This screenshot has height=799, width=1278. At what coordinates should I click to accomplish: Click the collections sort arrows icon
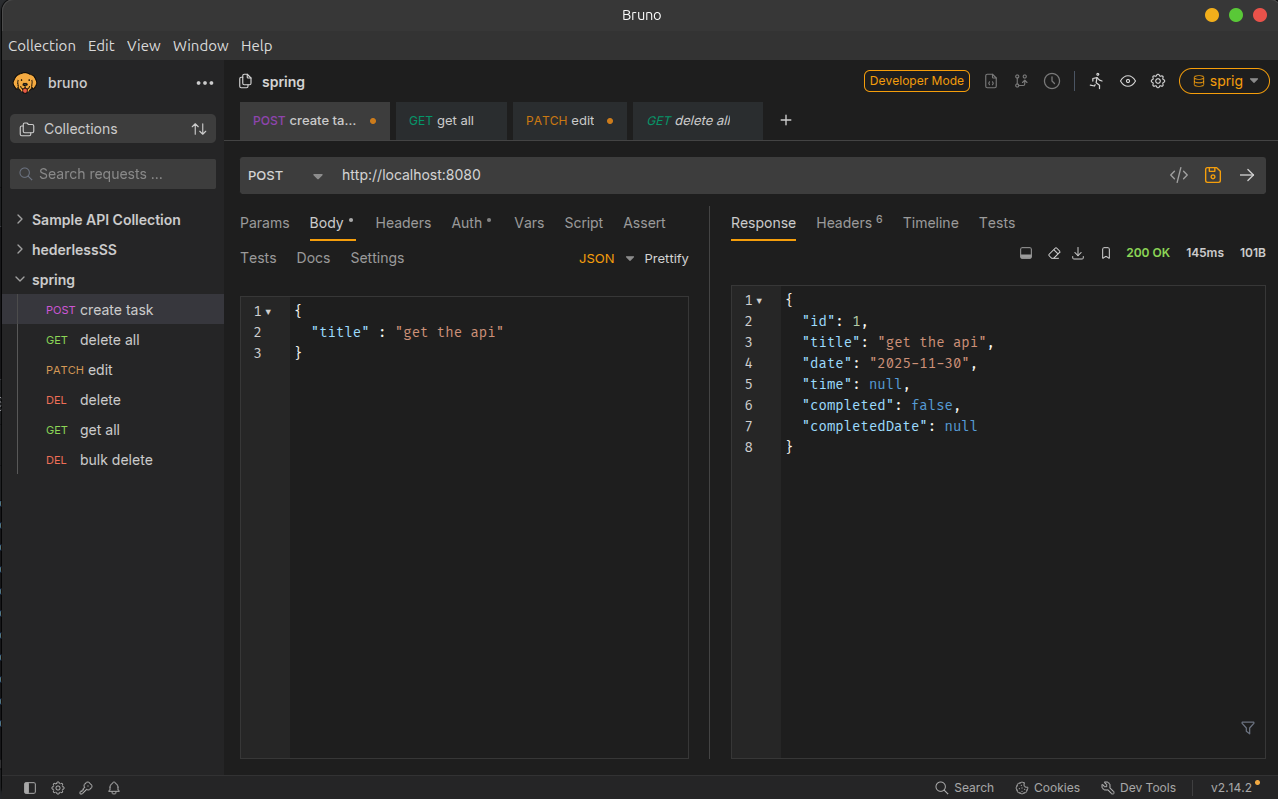pyautogui.click(x=199, y=129)
